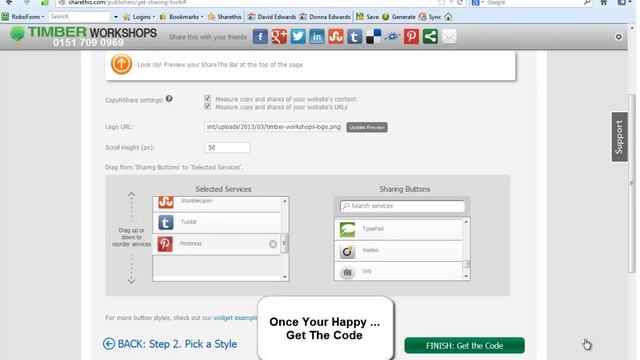Click Selected Services scroll down arrow
The height and width of the screenshot is (360, 640).
click(284, 277)
